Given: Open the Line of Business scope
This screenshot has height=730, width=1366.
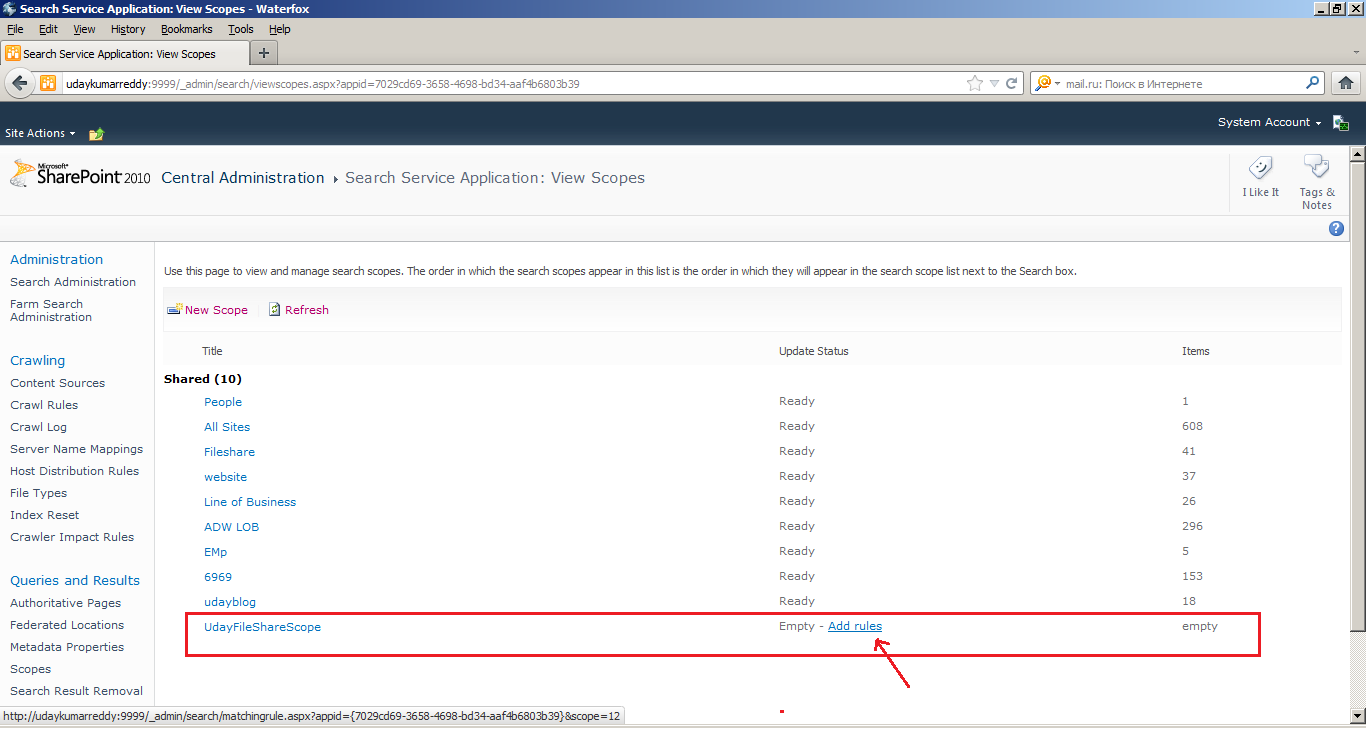Looking at the screenshot, I should (250, 502).
